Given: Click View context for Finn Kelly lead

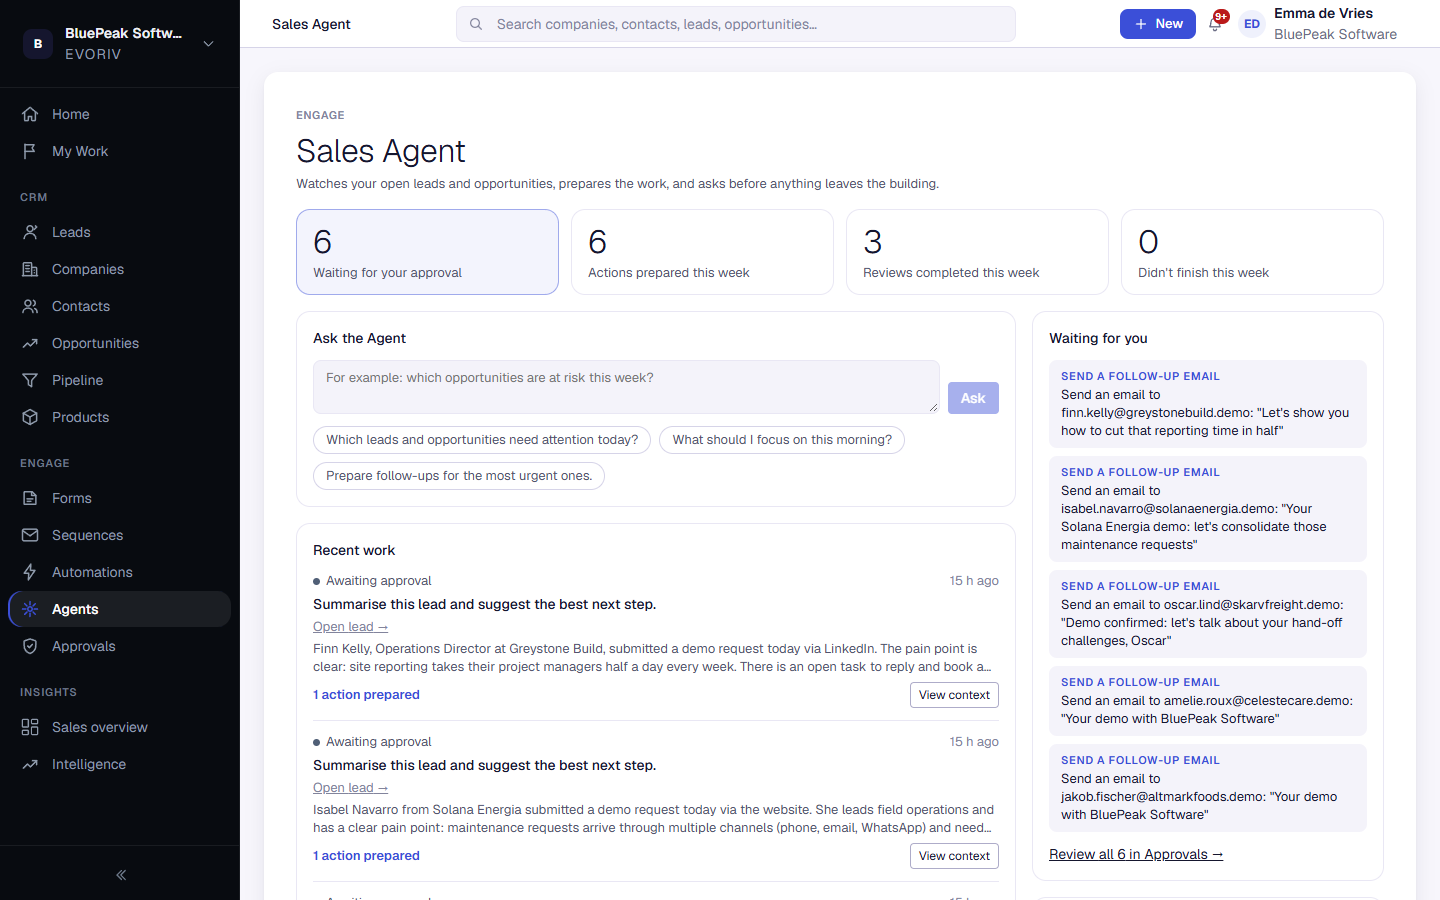Looking at the screenshot, I should (954, 695).
